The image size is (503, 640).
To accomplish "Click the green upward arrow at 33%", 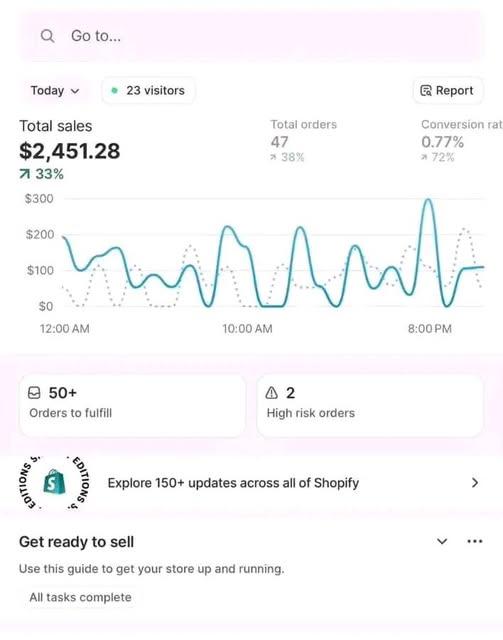I will (x=24, y=174).
